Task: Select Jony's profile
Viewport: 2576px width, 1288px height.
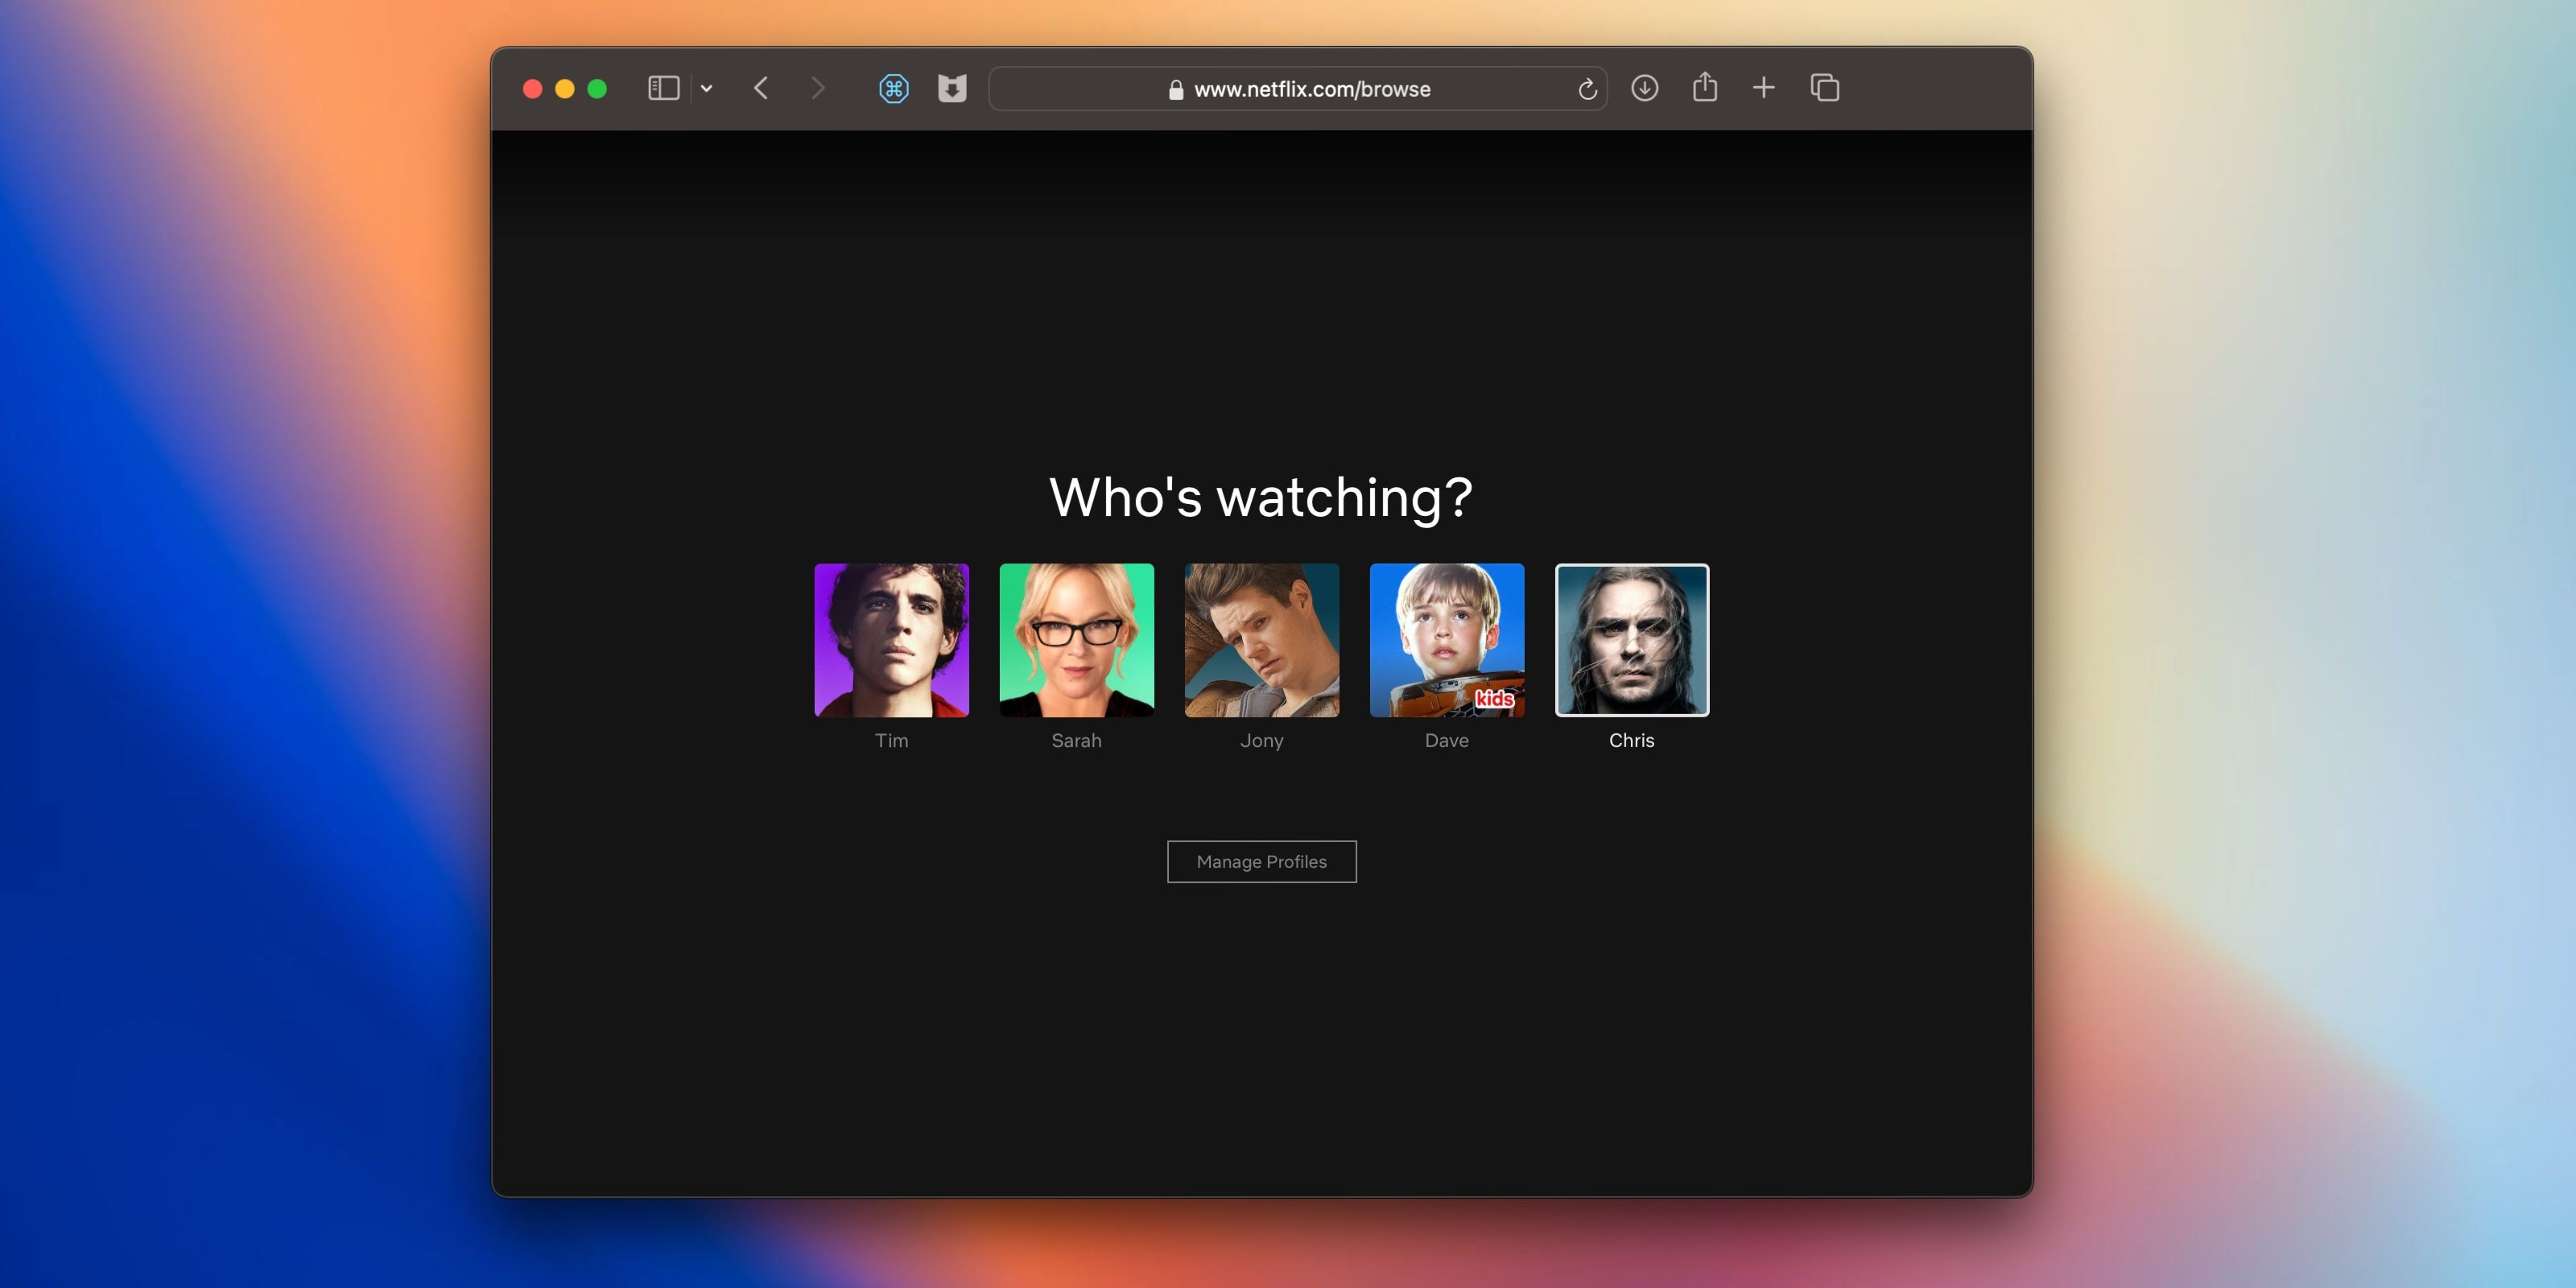Action: pyautogui.click(x=1261, y=640)
